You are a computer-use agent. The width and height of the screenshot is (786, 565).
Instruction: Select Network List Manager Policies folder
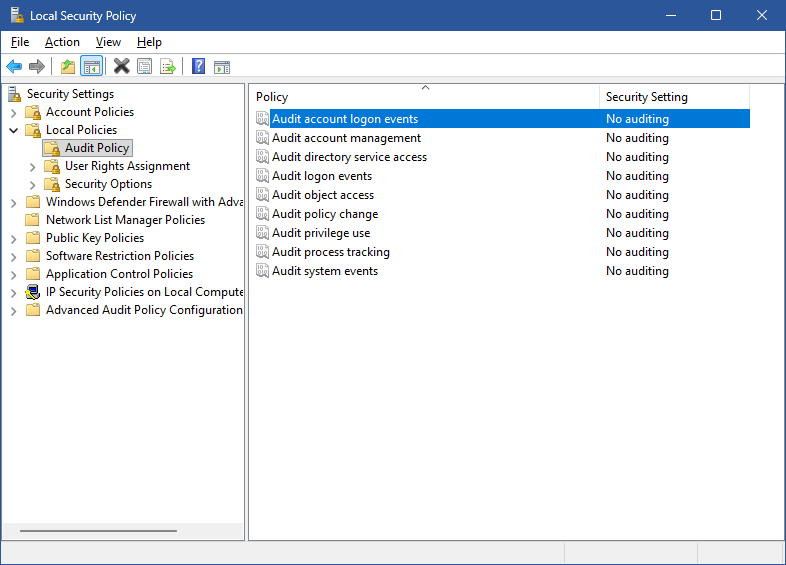125,220
